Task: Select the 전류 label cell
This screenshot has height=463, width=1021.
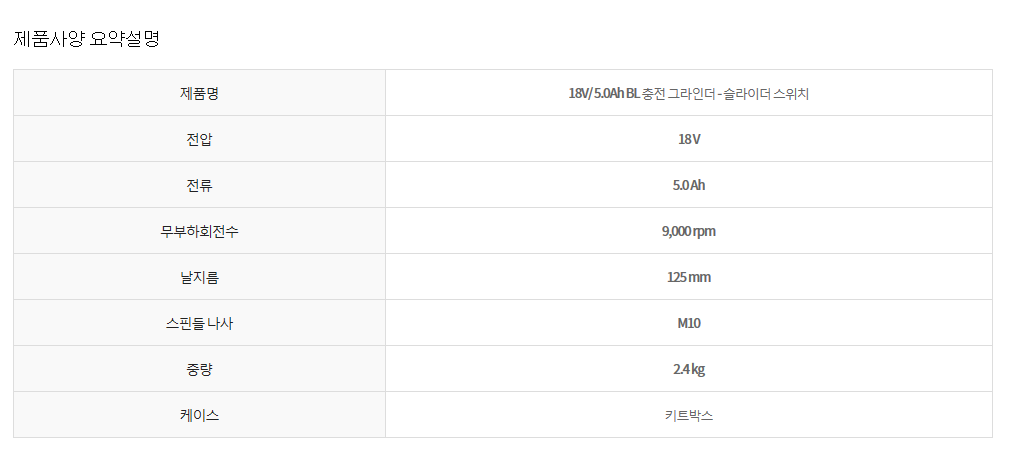Action: [199, 186]
